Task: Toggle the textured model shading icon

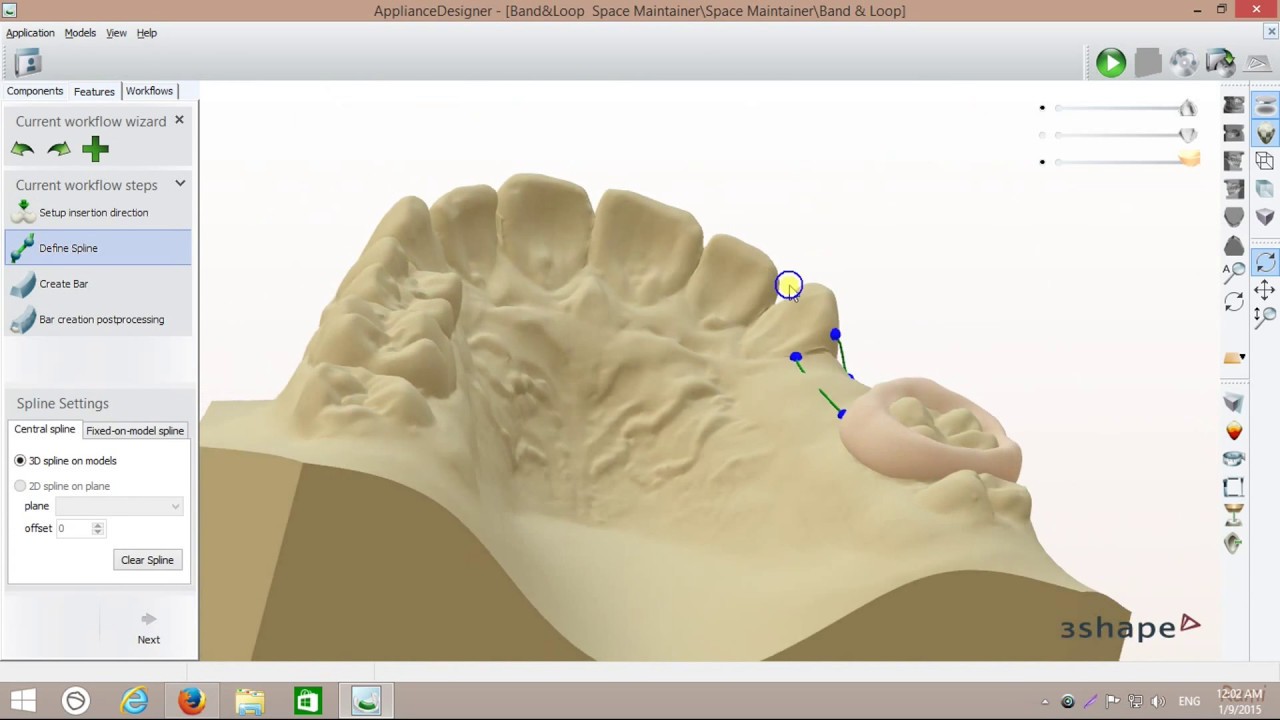Action: coord(1265,134)
